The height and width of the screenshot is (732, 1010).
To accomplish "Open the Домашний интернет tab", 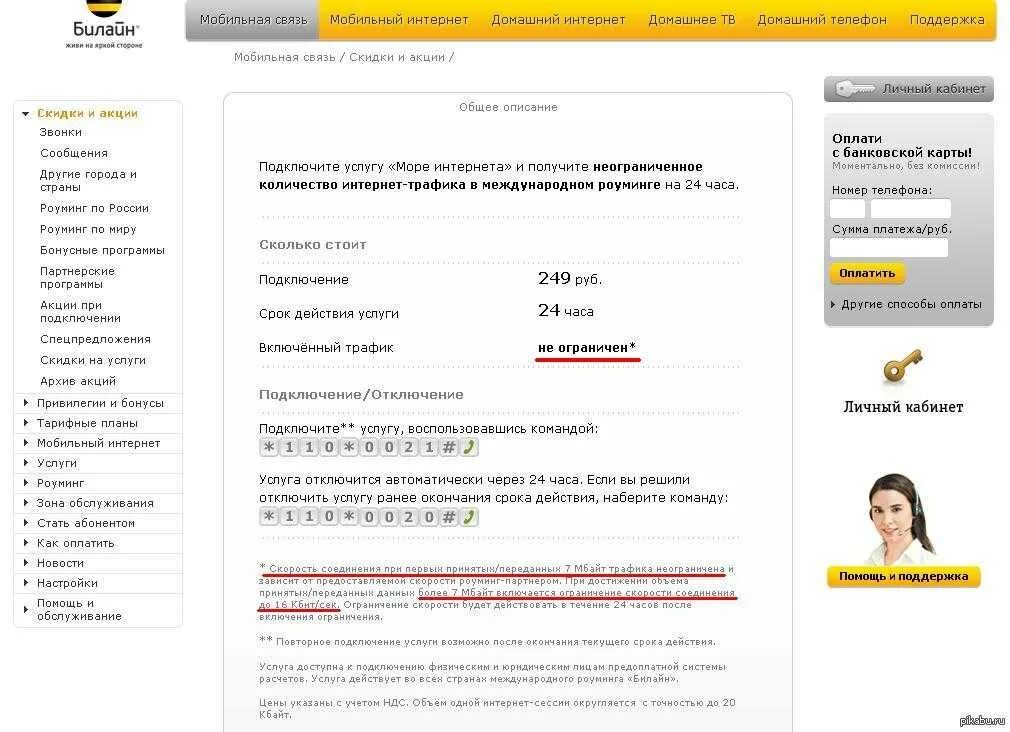I will (558, 20).
